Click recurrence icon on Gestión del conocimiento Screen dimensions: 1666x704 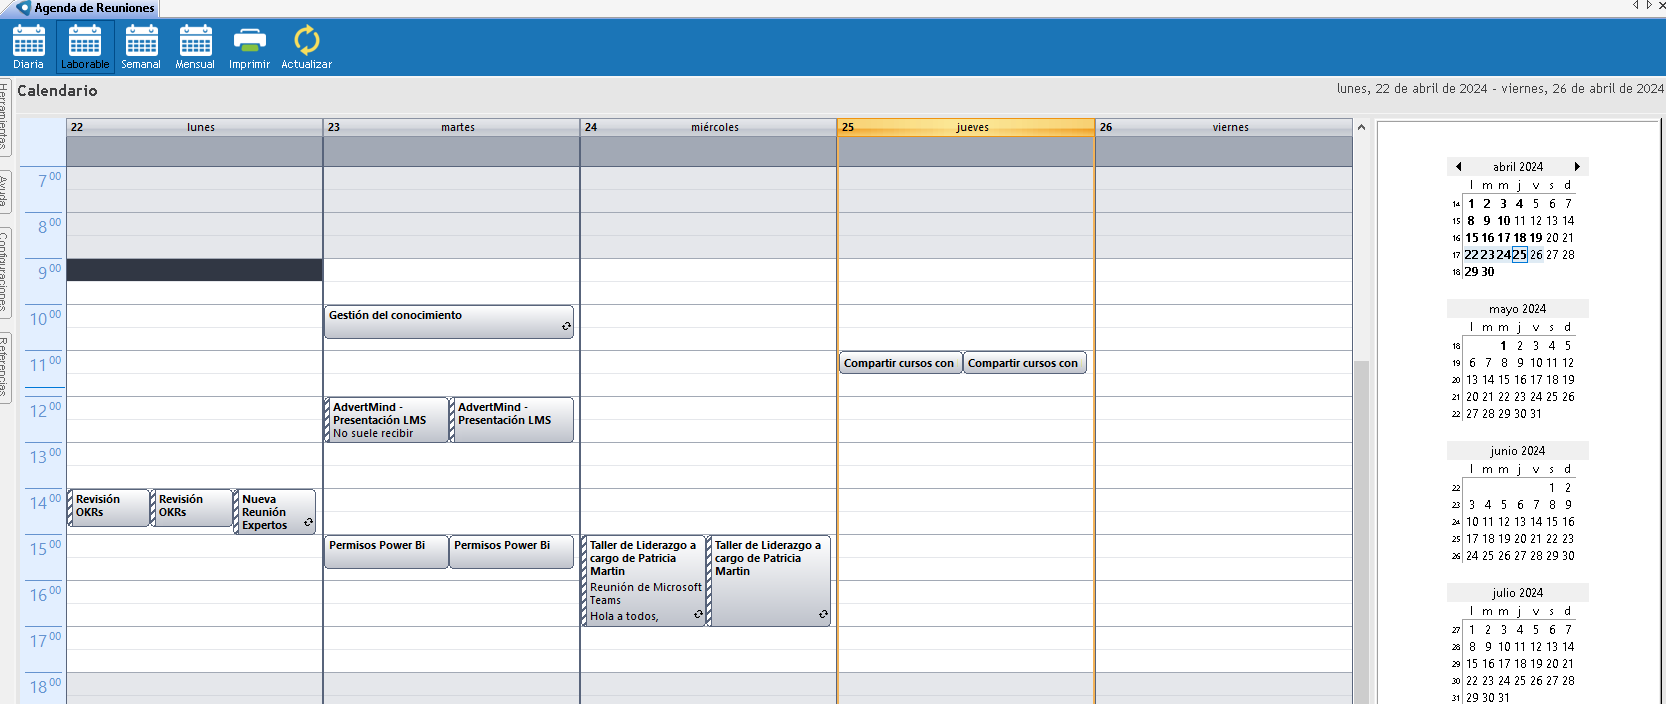(x=566, y=327)
